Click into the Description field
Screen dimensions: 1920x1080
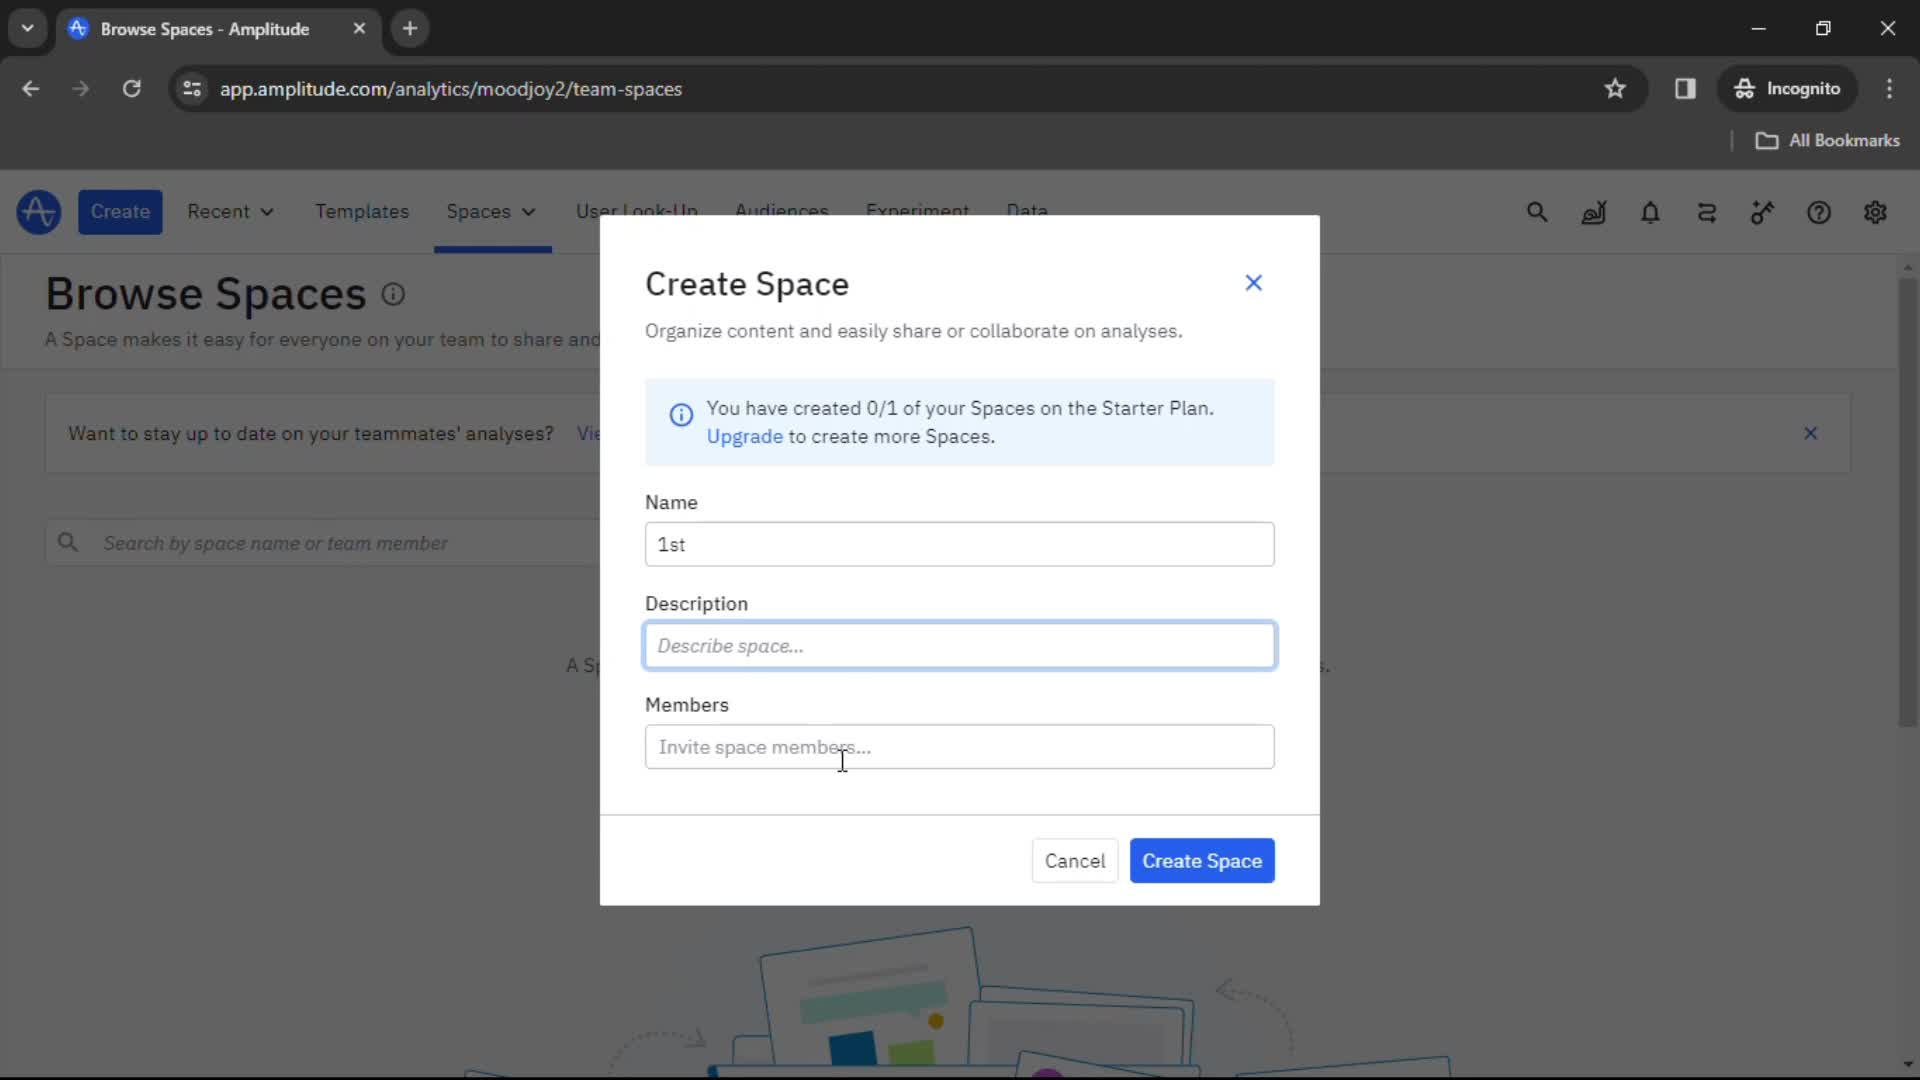[x=960, y=646]
